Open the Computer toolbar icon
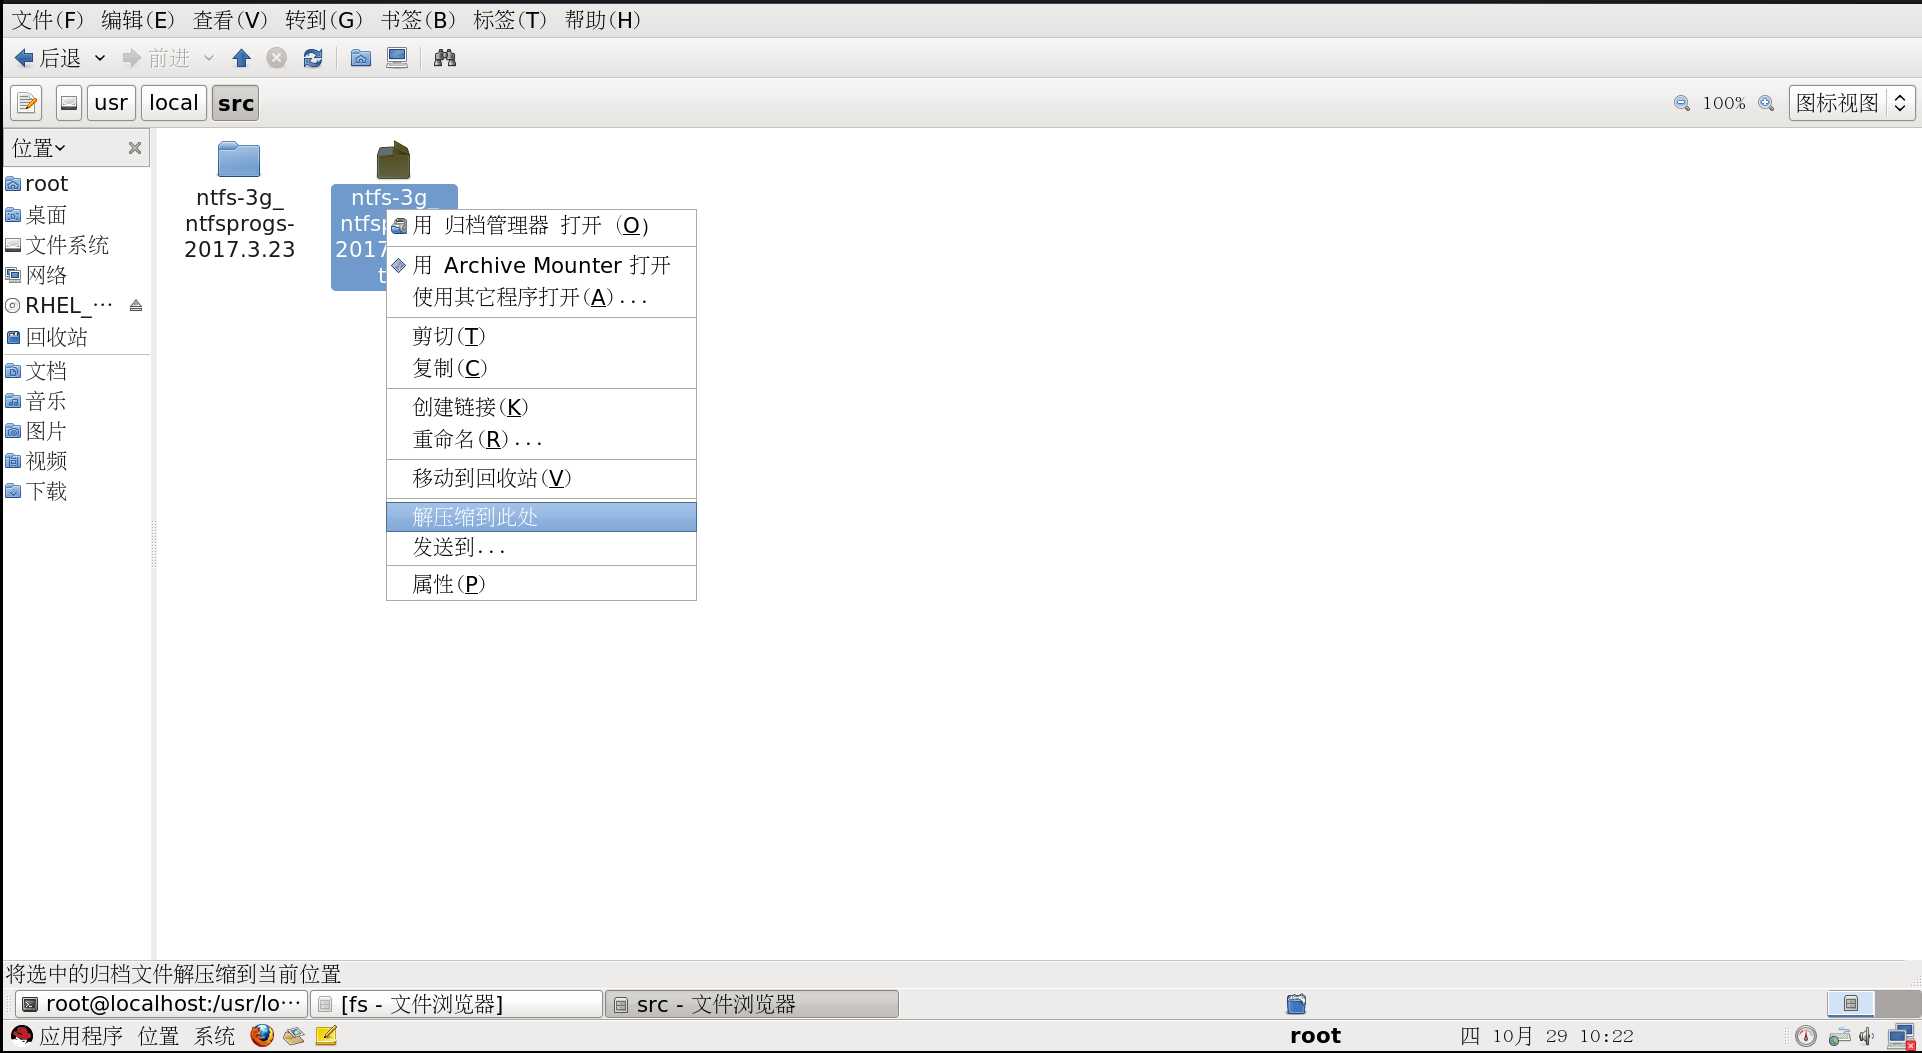 397,58
